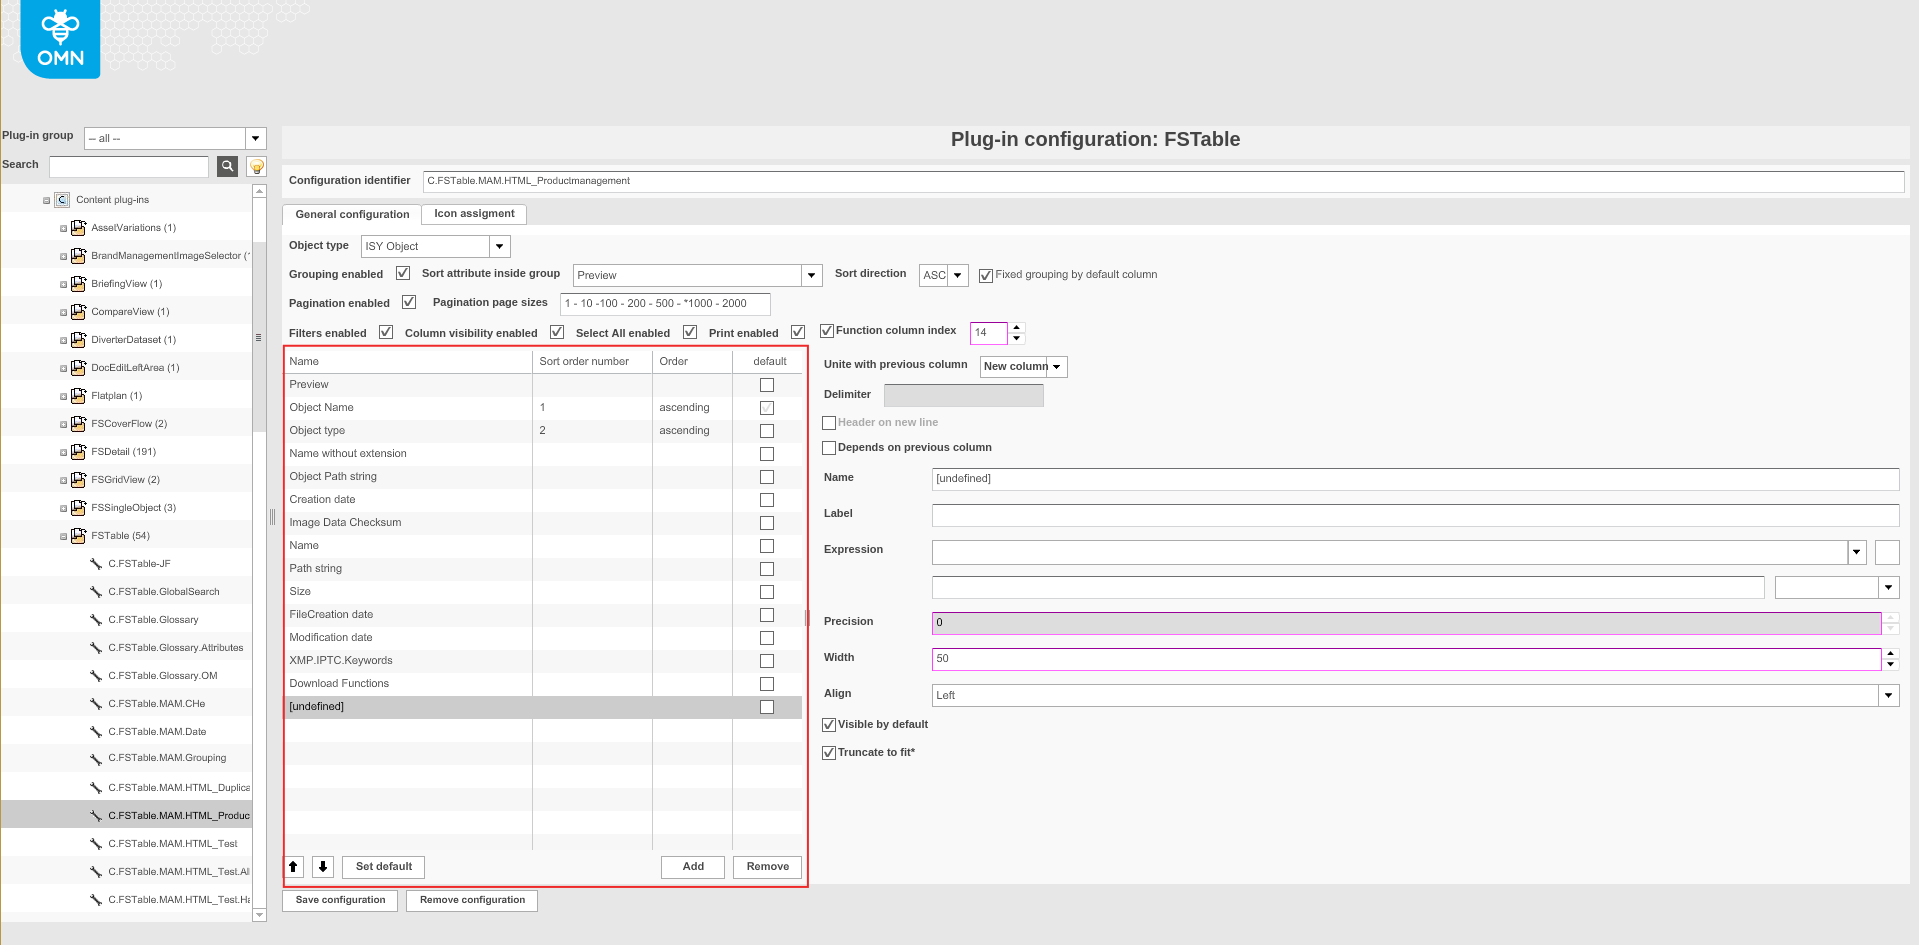
Task: Uncheck the Grouping enabled checkbox
Action: point(402,272)
